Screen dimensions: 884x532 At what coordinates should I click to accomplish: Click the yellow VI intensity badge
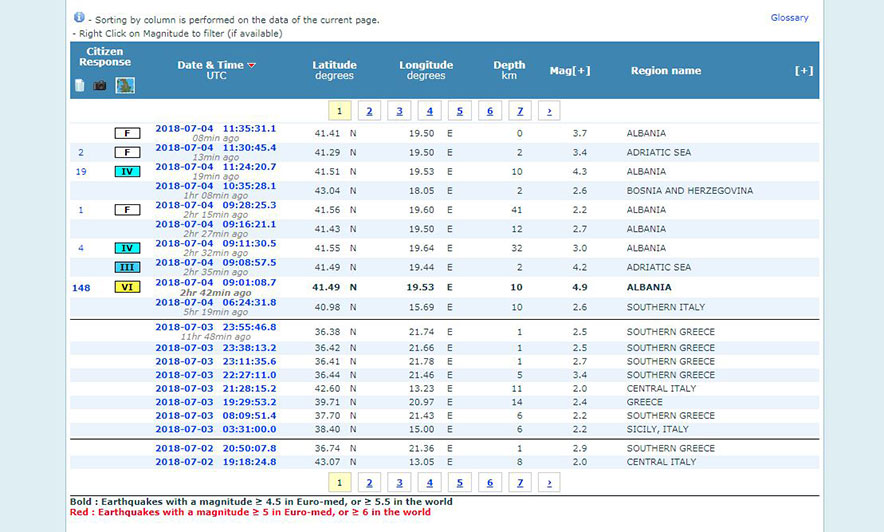(127, 287)
